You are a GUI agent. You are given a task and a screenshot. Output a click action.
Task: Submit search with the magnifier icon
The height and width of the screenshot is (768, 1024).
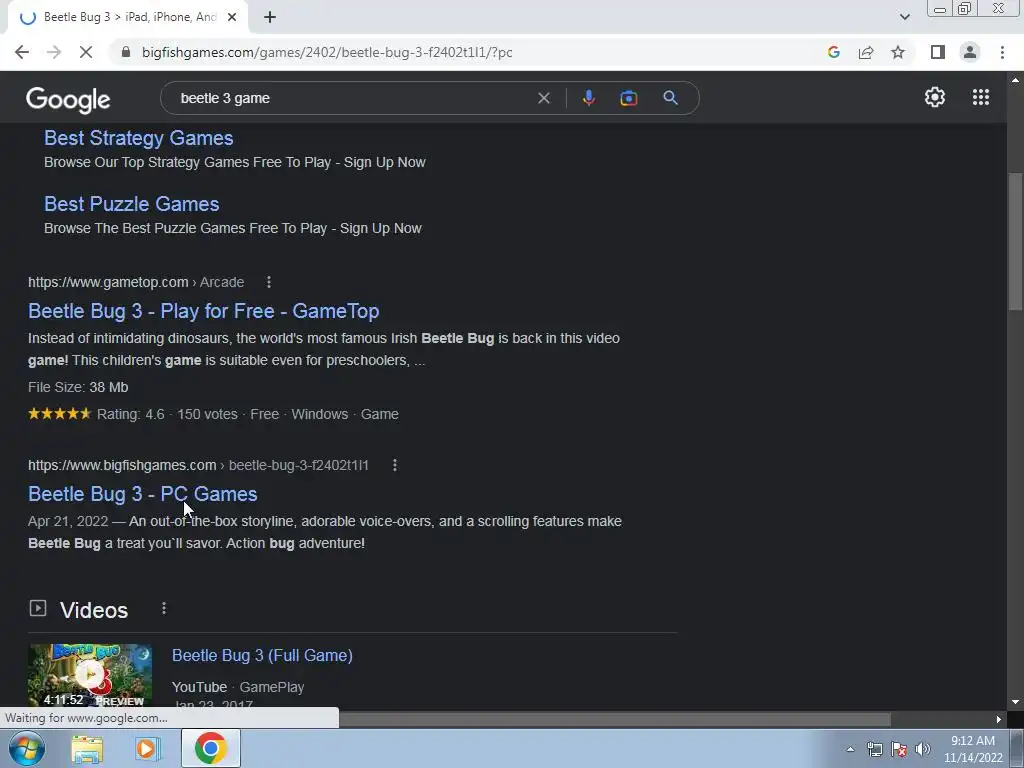pos(670,98)
